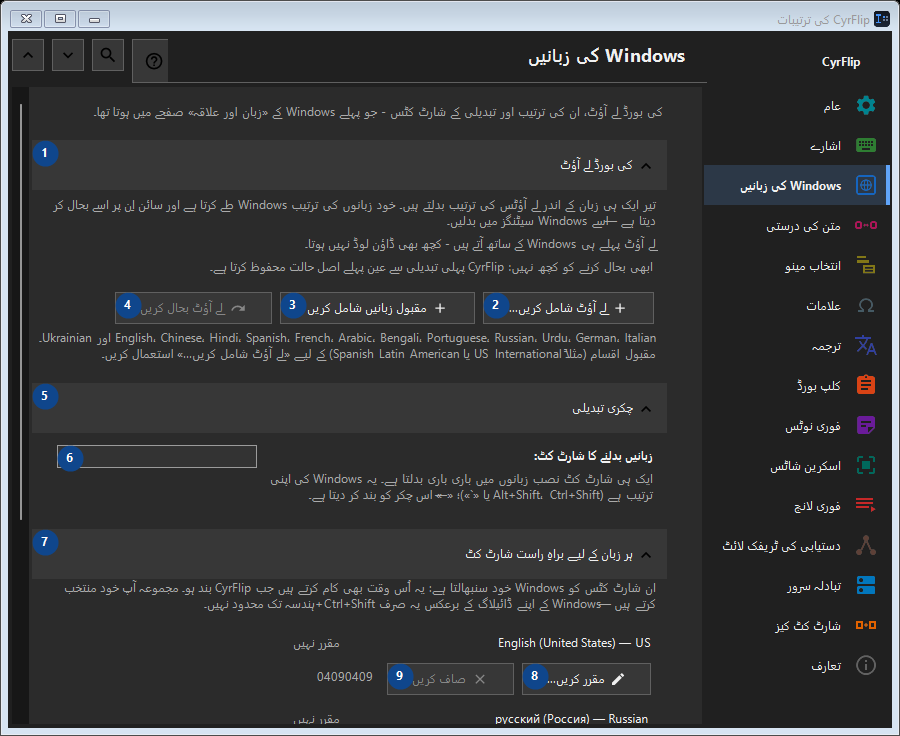Viewport: 900px width, 736px height.
Task: Click مقرر کریں button for English US
Action: pos(586,679)
